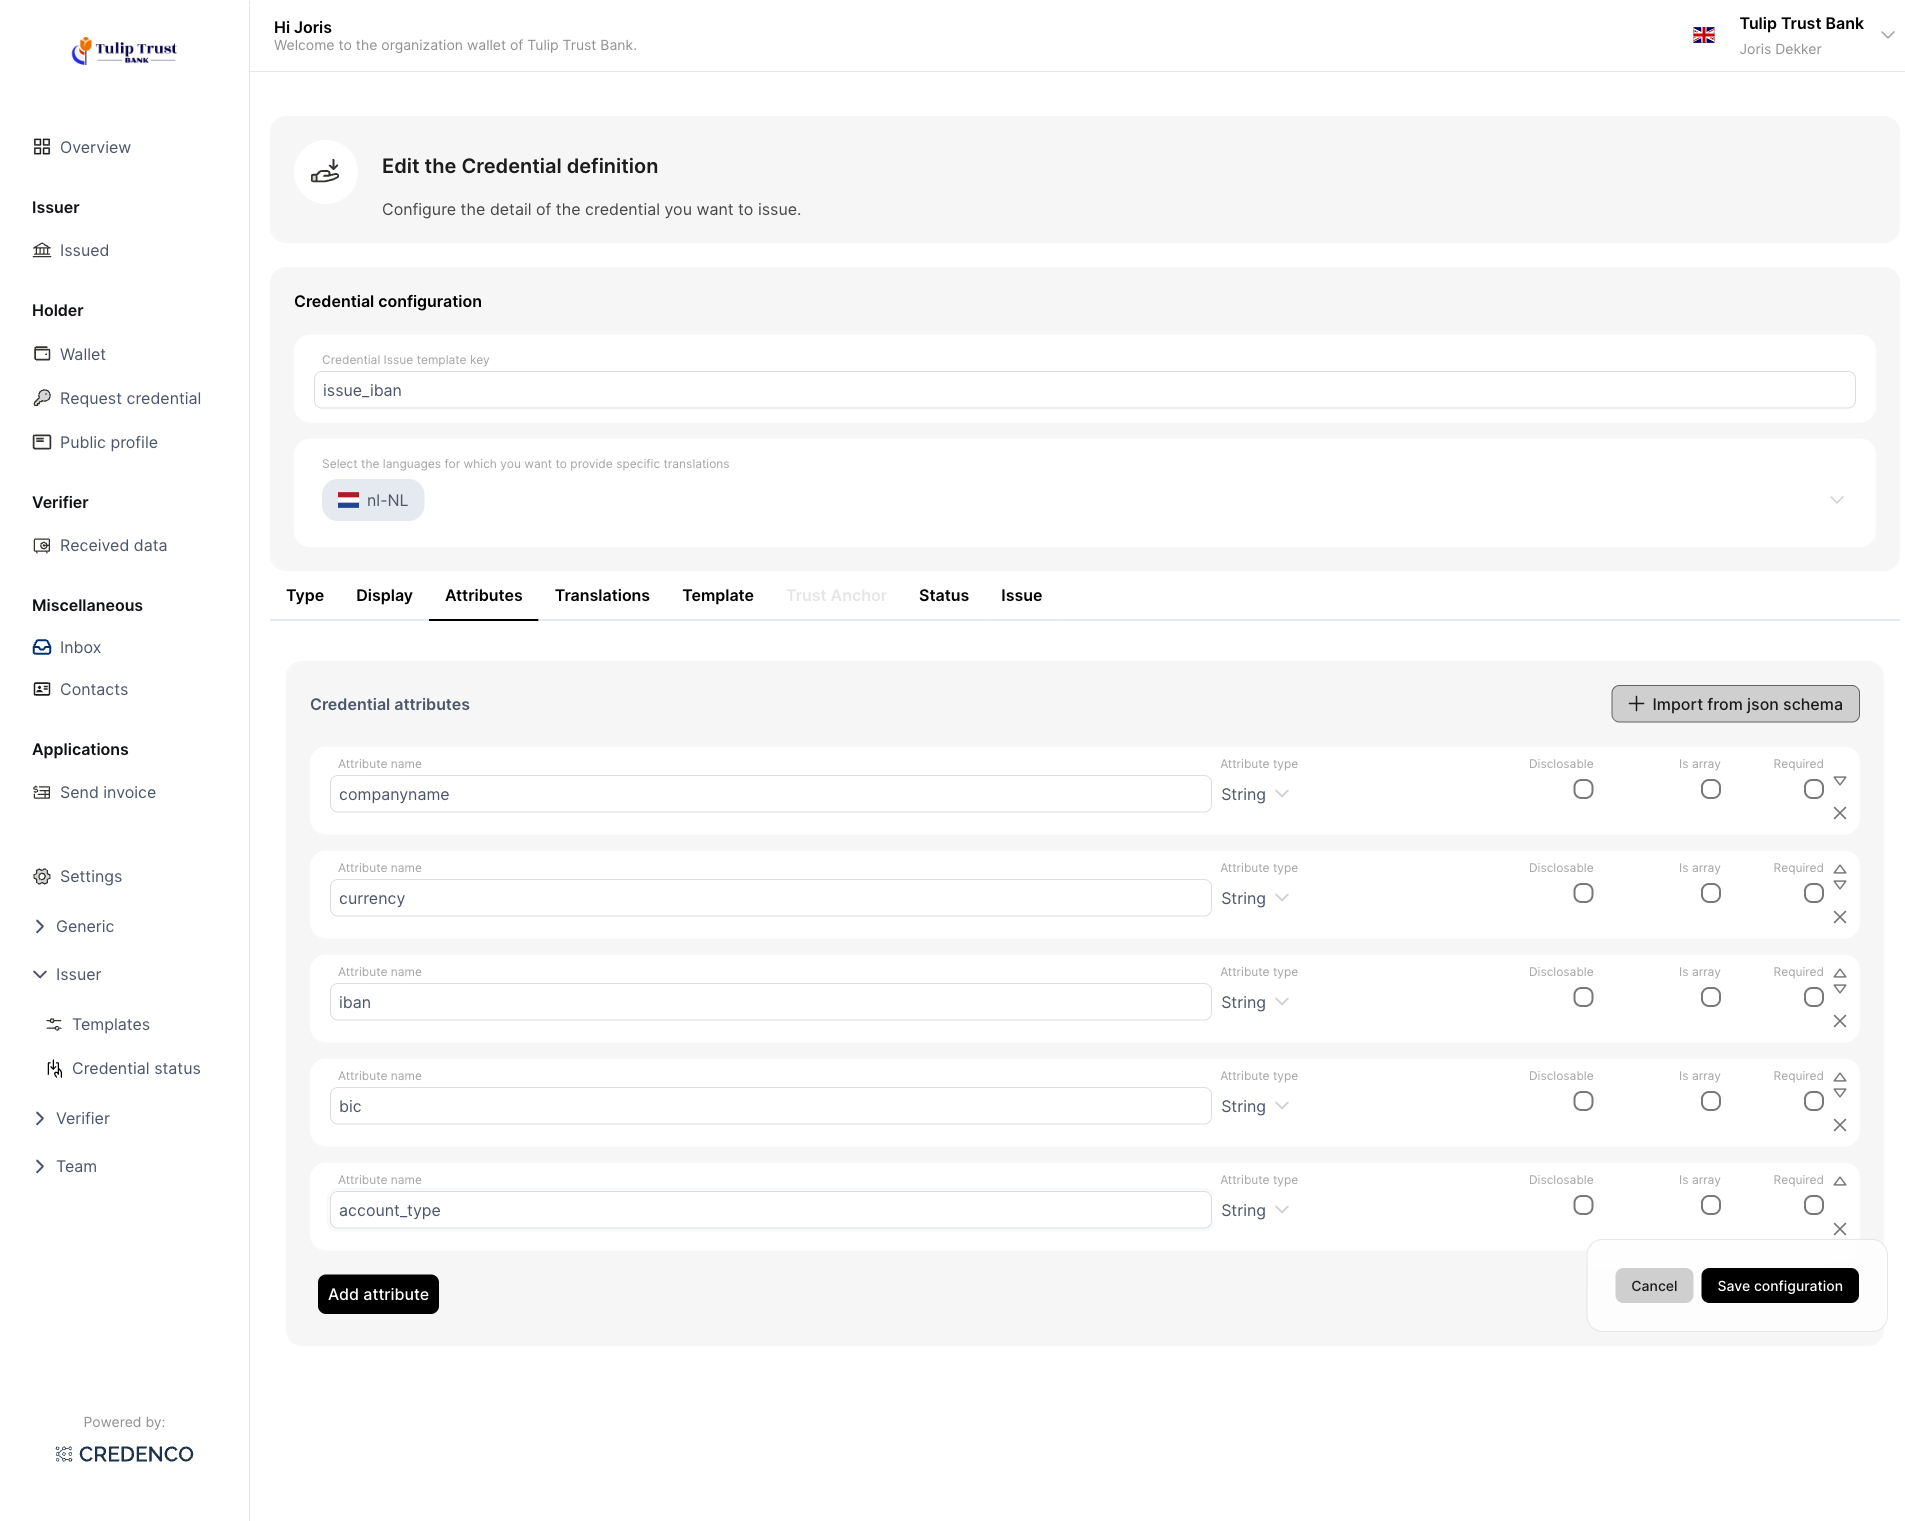This screenshot has height=1521, width=1905.
Task: Click the Inbox icon in the sidebar
Action: pyautogui.click(x=41, y=647)
